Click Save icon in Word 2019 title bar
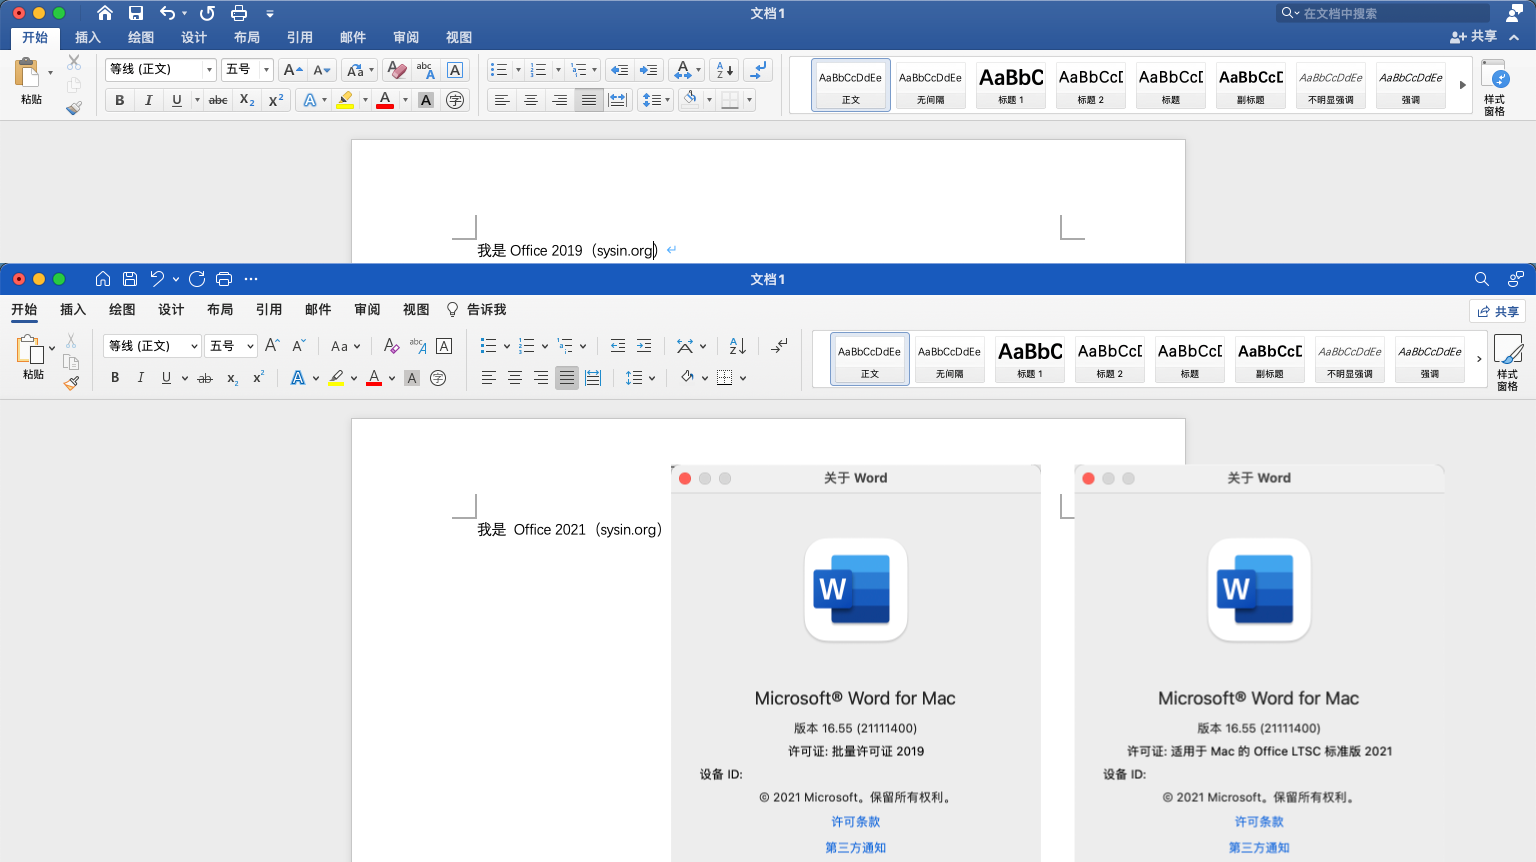The height and width of the screenshot is (862, 1536). (x=136, y=13)
